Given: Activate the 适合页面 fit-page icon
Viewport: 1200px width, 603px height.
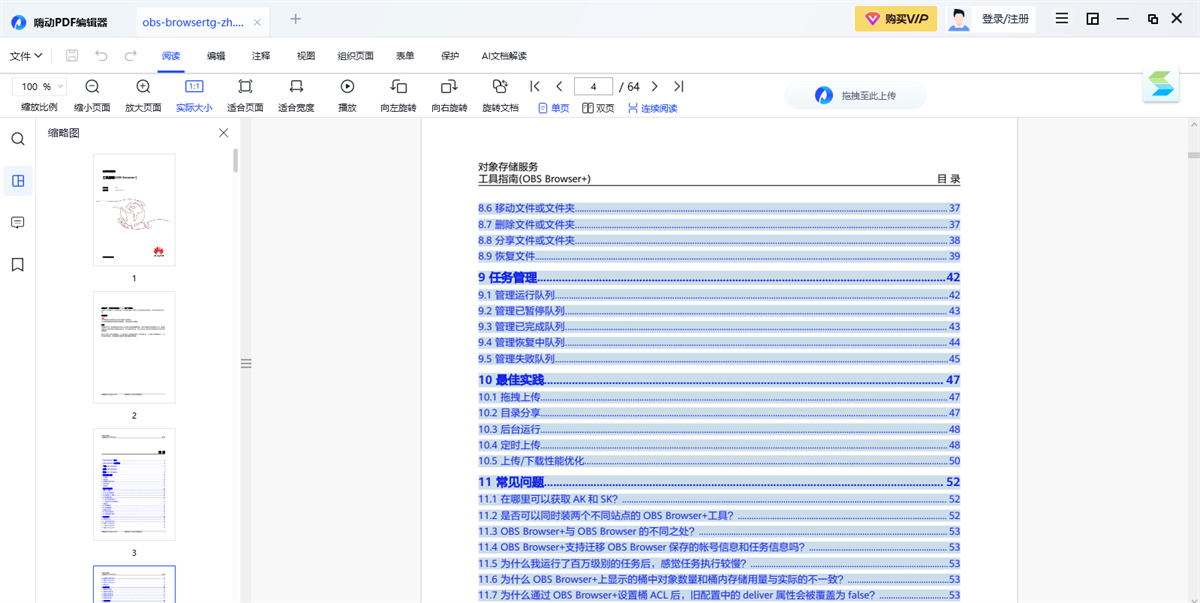Looking at the screenshot, I should point(245,88).
